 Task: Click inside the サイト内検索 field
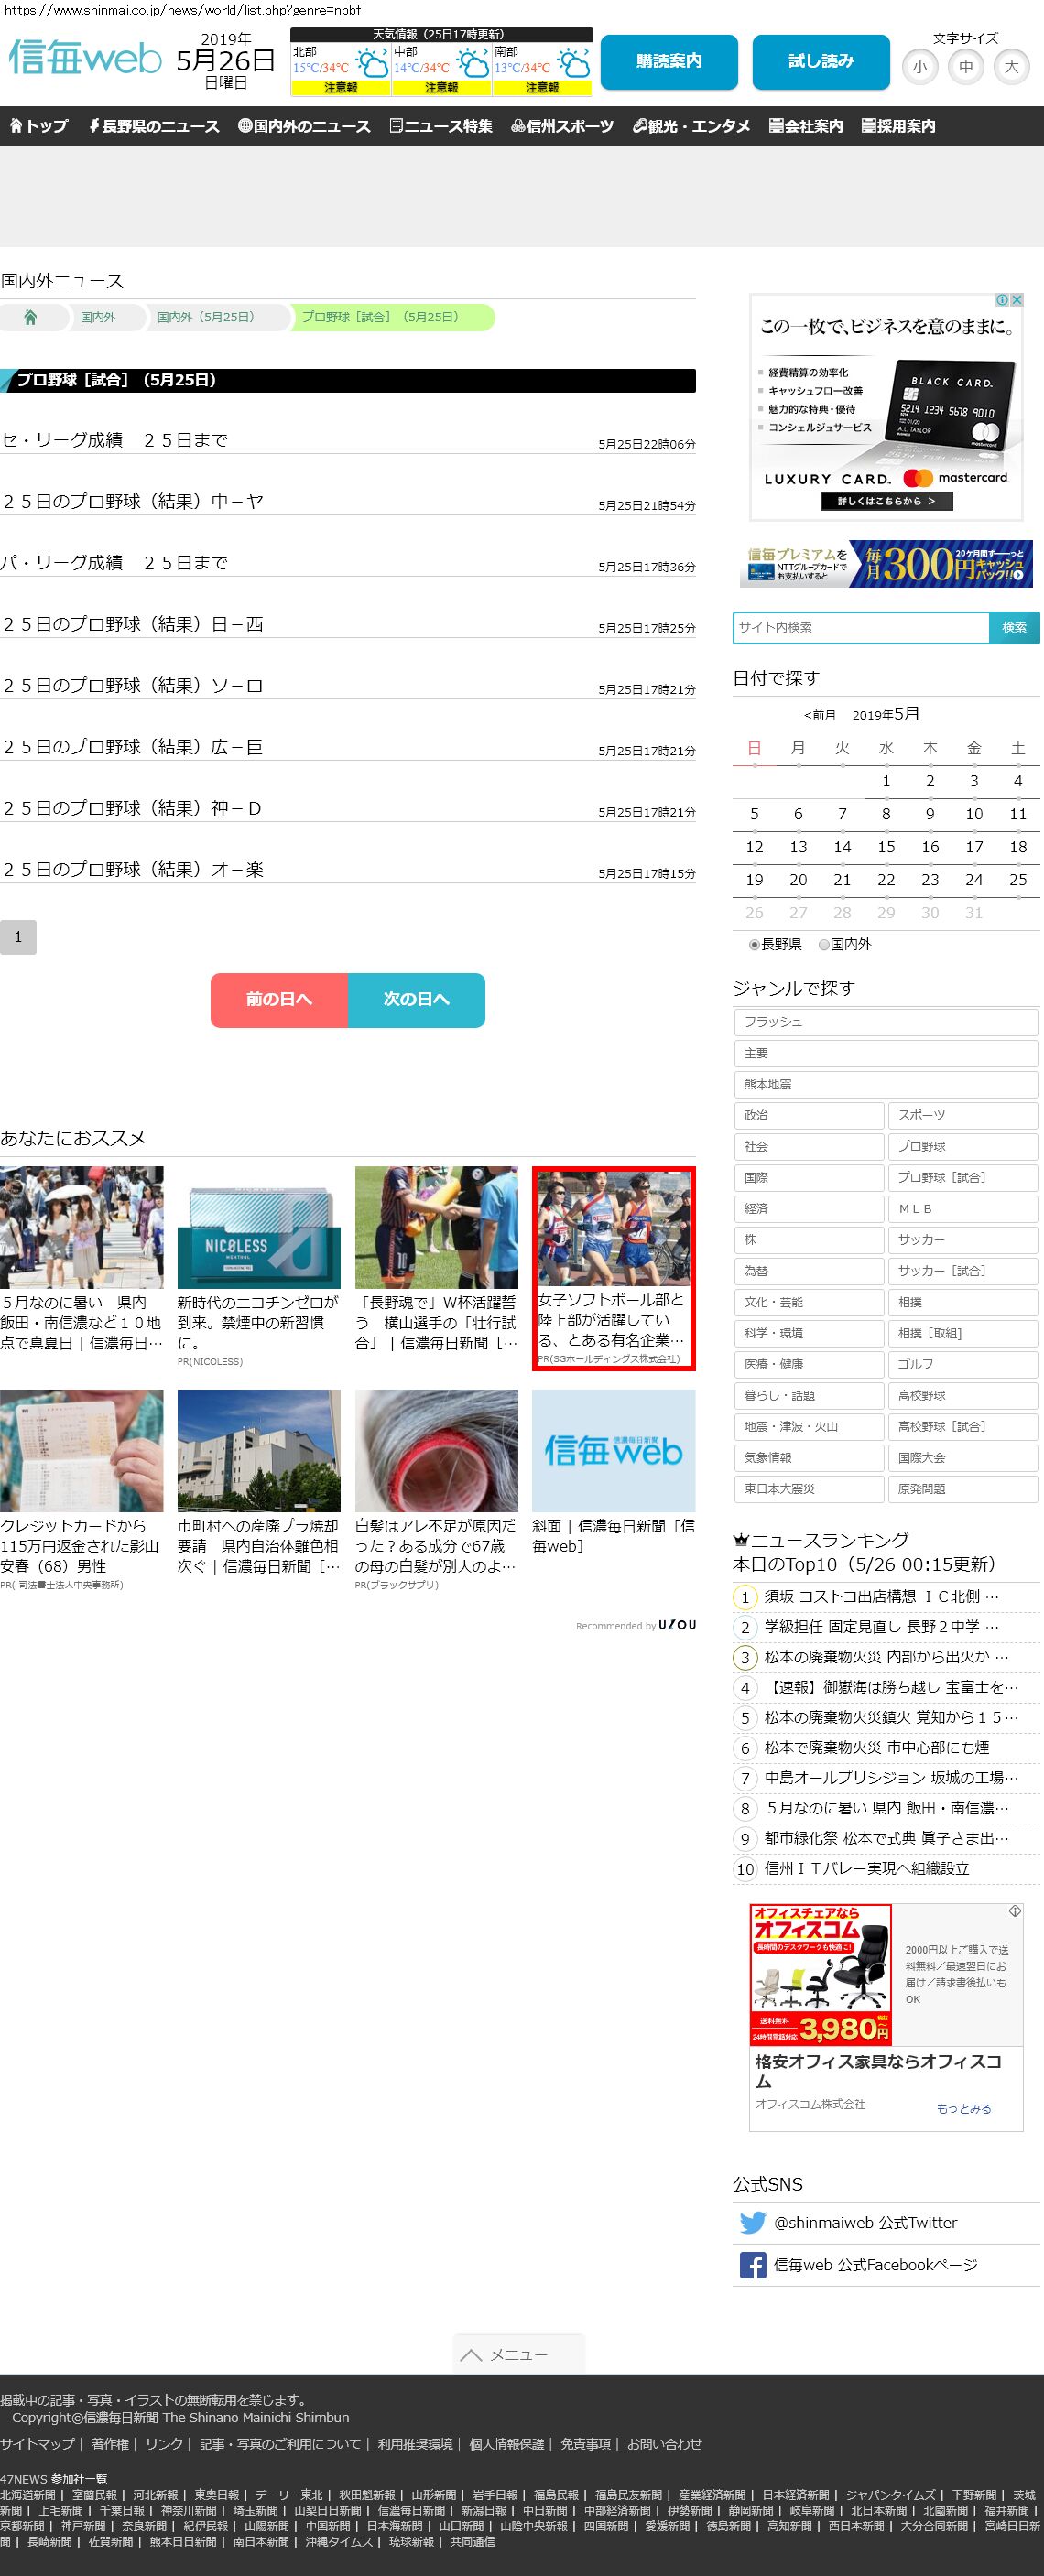(x=861, y=627)
